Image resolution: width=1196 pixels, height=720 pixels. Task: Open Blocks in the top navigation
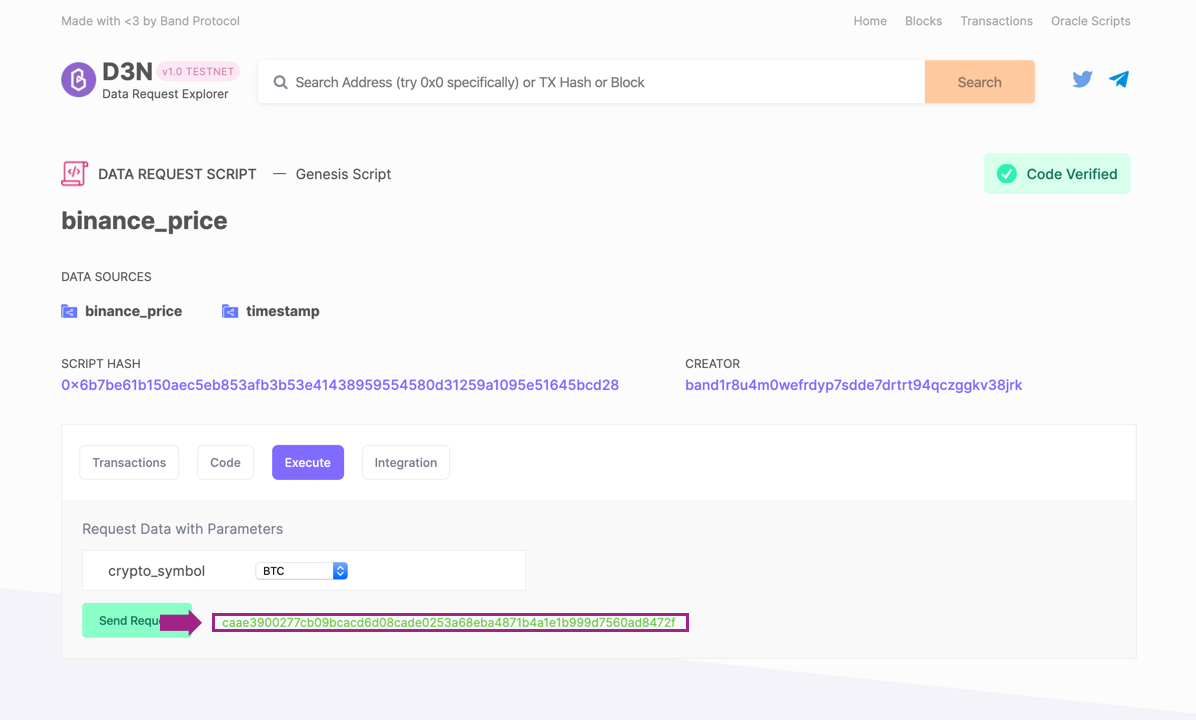click(923, 21)
